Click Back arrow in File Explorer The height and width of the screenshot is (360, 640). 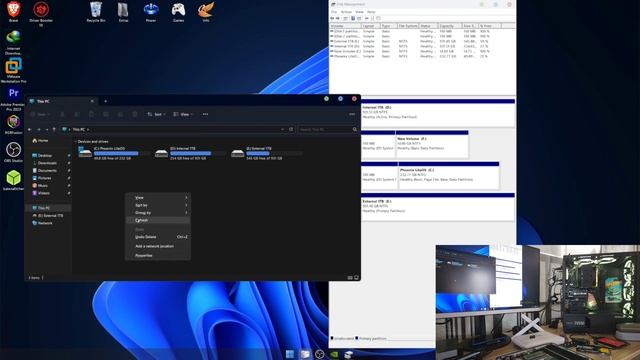(30, 129)
